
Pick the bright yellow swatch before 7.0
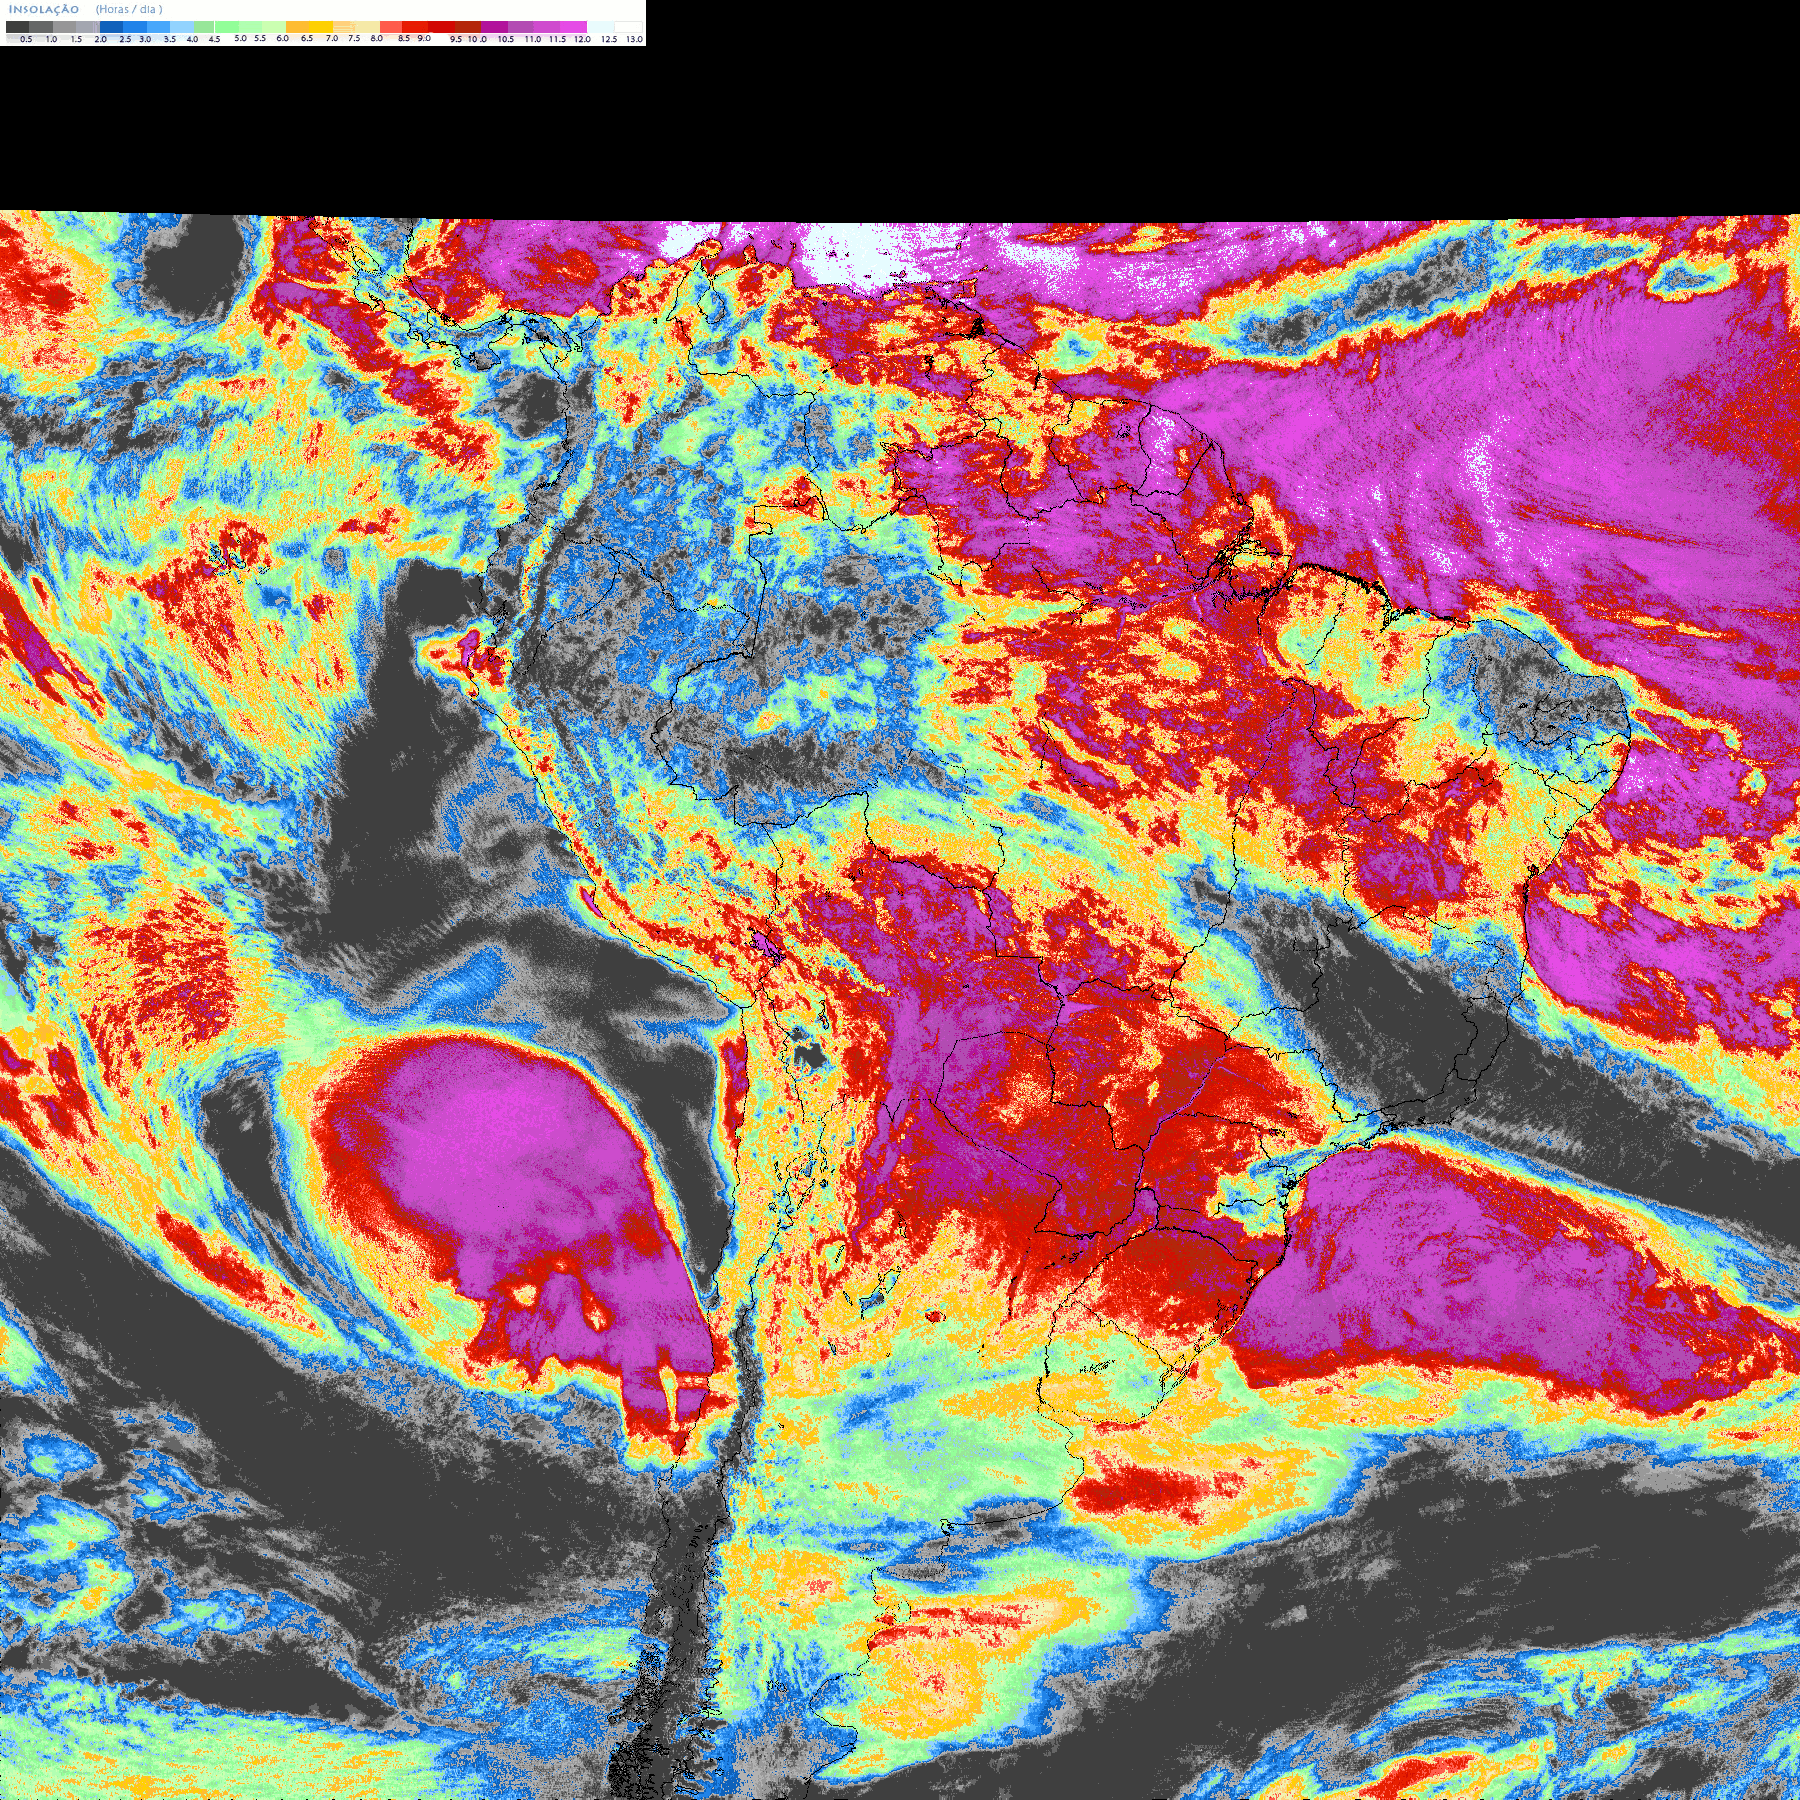click(x=321, y=27)
